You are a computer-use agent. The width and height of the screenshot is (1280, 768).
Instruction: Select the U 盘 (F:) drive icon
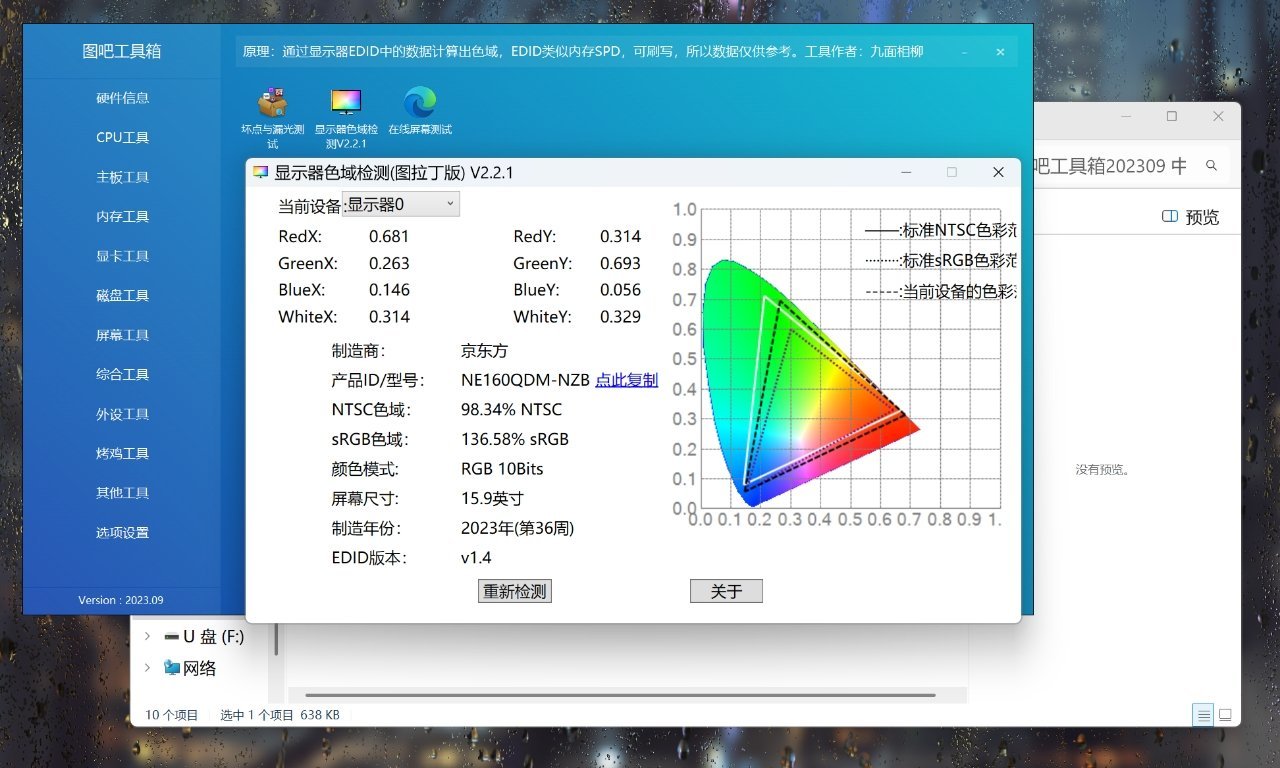(x=171, y=636)
